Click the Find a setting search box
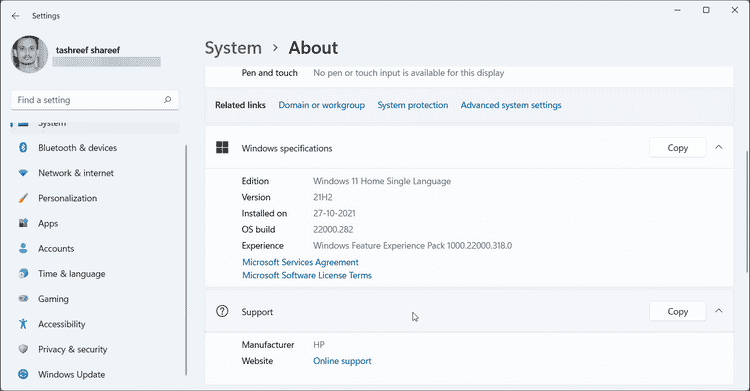 [95, 100]
